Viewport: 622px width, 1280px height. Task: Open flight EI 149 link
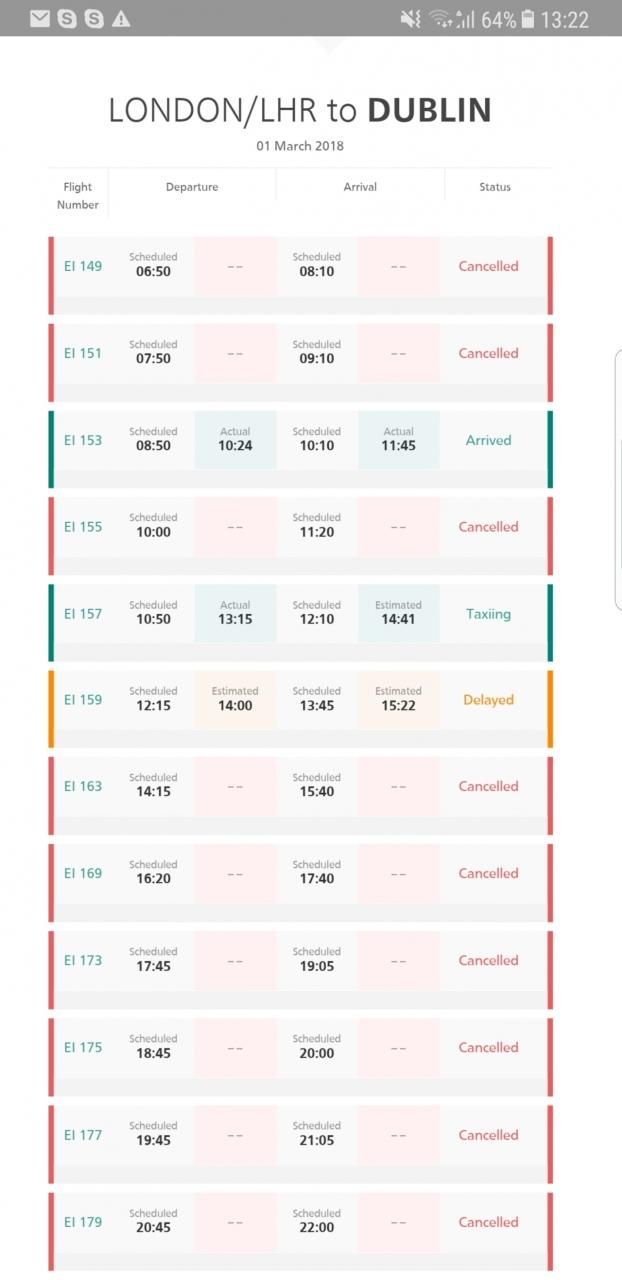click(x=83, y=266)
